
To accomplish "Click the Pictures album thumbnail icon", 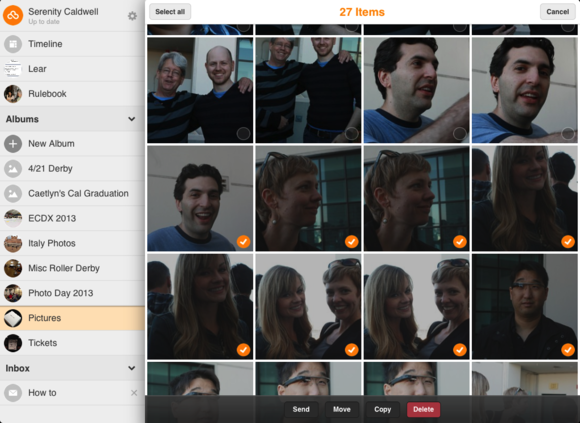I will [13, 318].
